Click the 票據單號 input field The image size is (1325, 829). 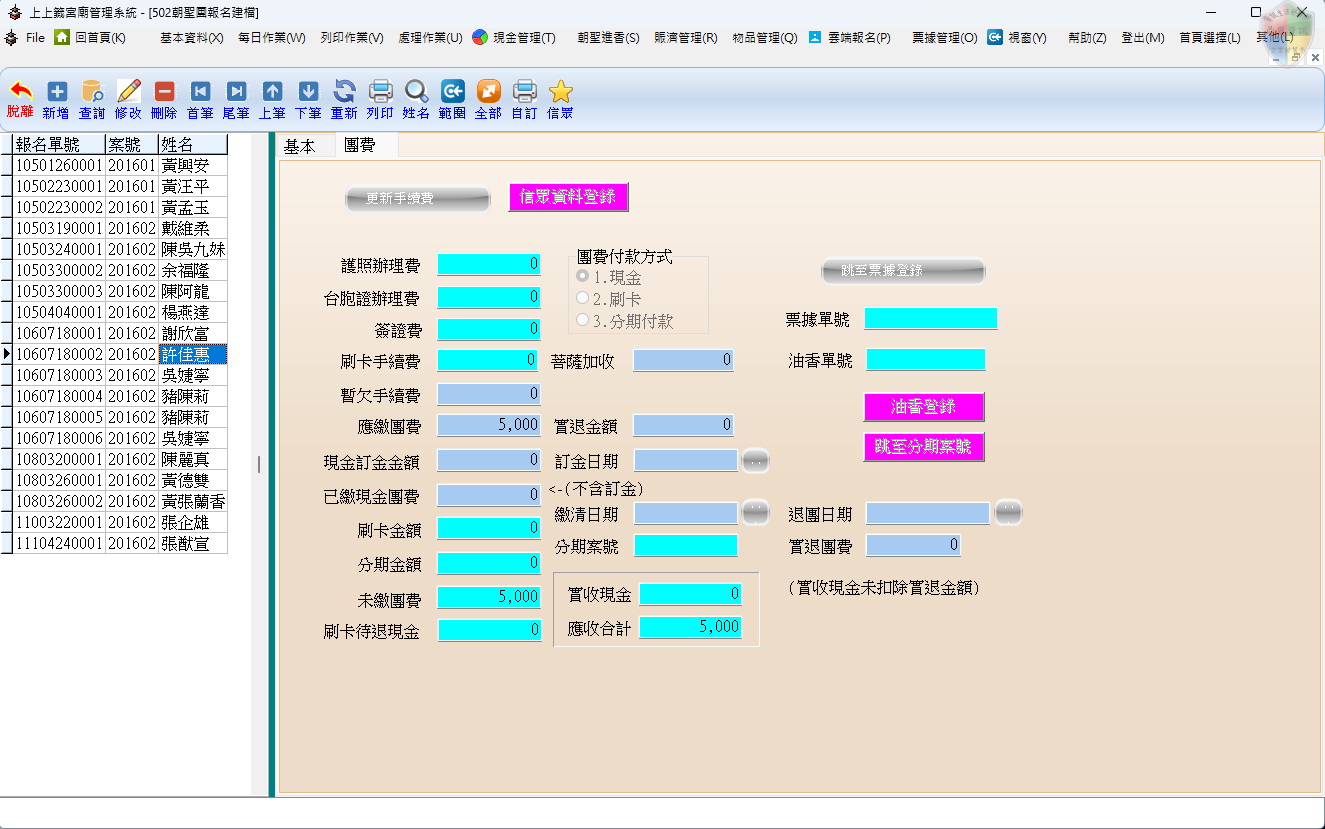point(930,319)
